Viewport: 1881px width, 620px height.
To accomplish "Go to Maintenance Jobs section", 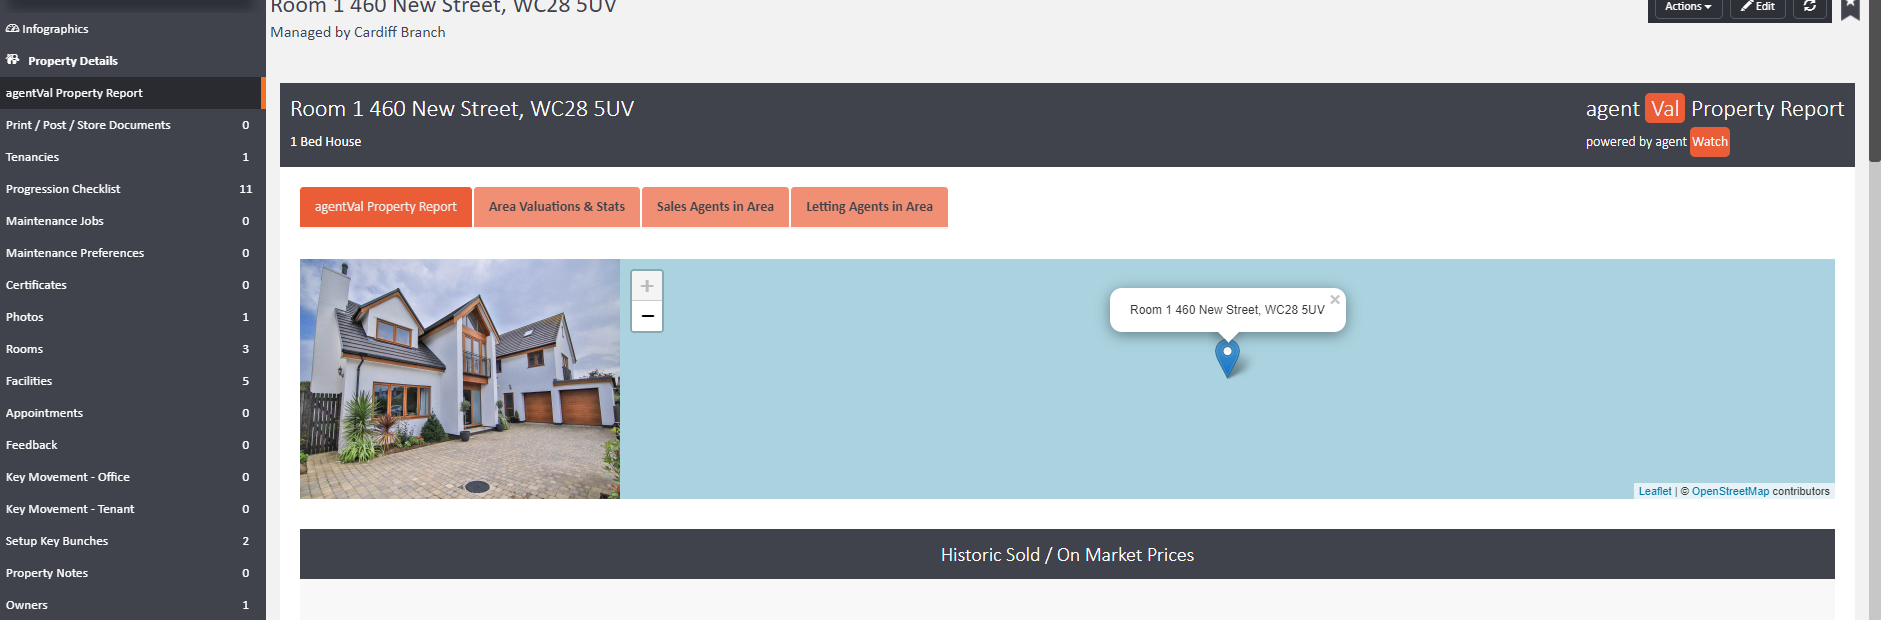I will coord(55,221).
